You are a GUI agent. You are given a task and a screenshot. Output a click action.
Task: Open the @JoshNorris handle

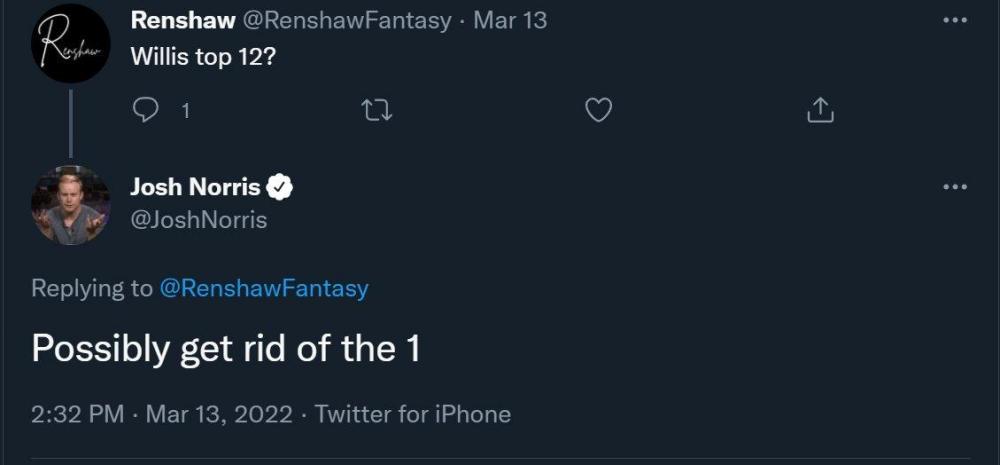[199, 219]
